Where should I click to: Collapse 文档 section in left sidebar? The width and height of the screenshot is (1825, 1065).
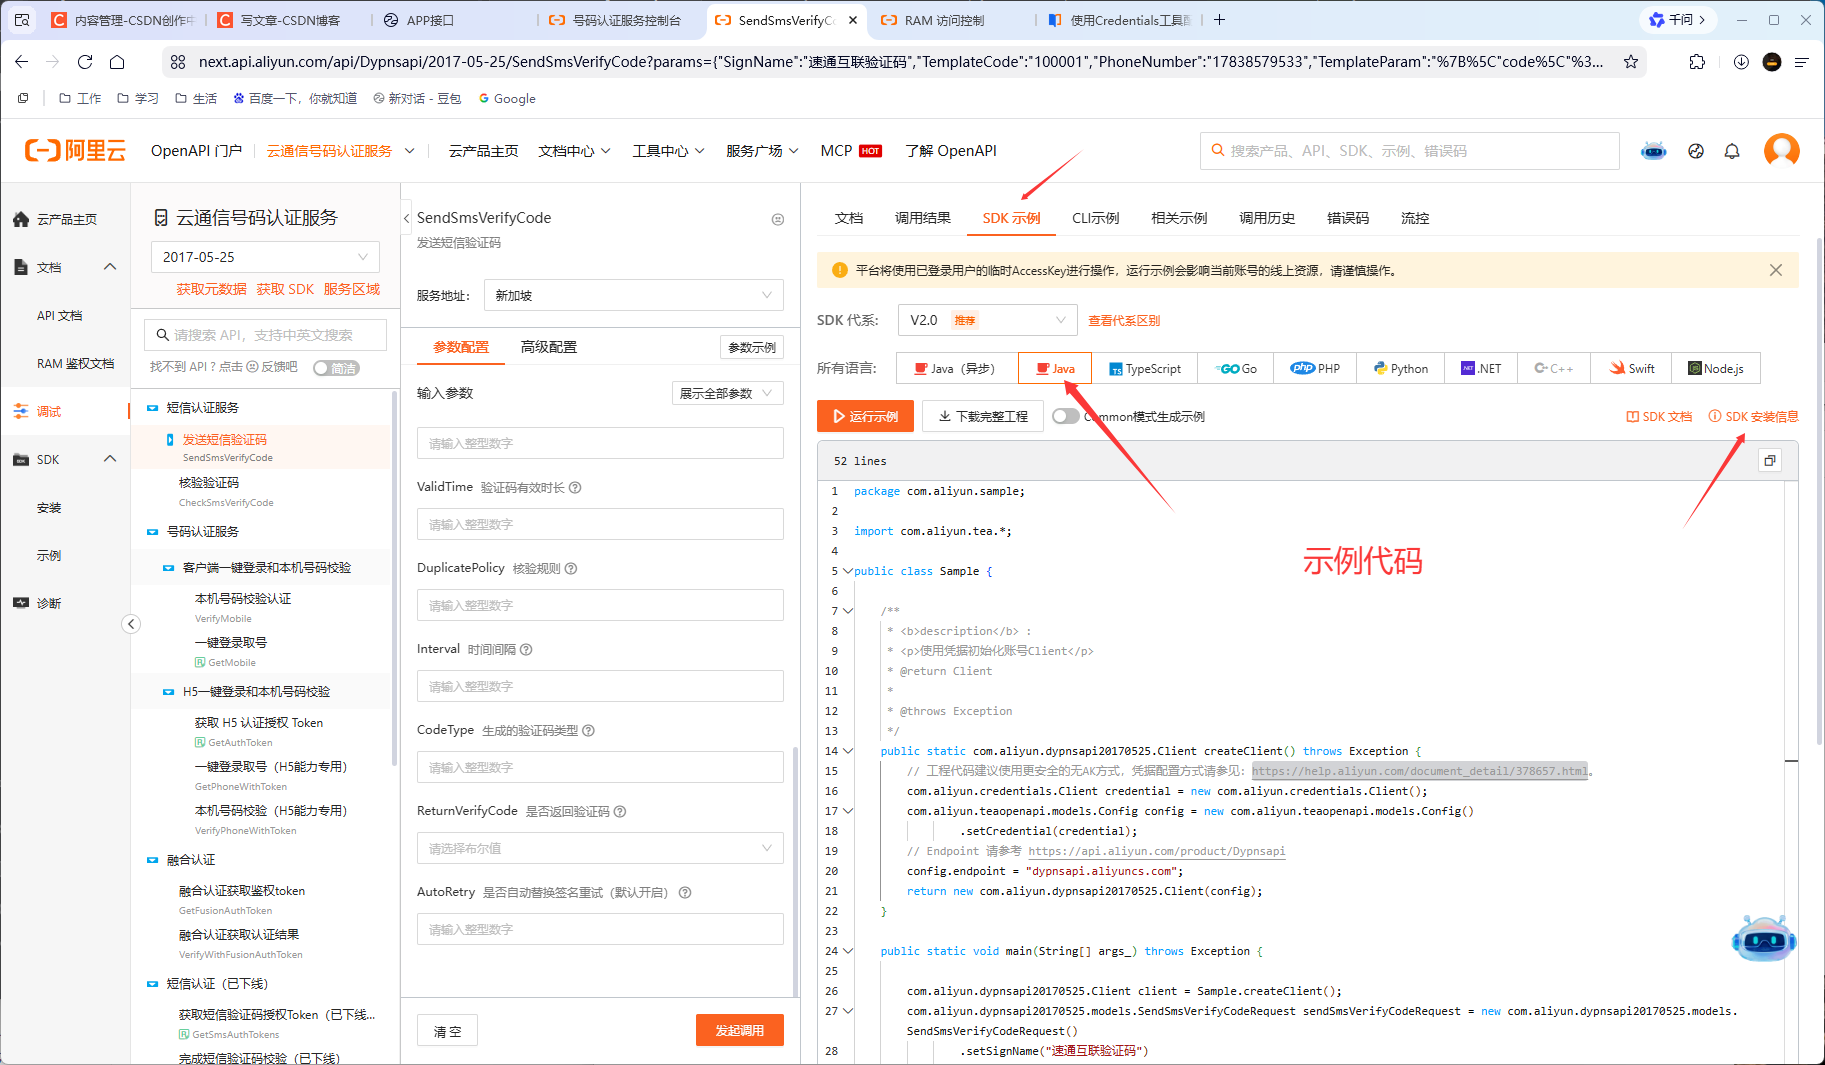(110, 267)
